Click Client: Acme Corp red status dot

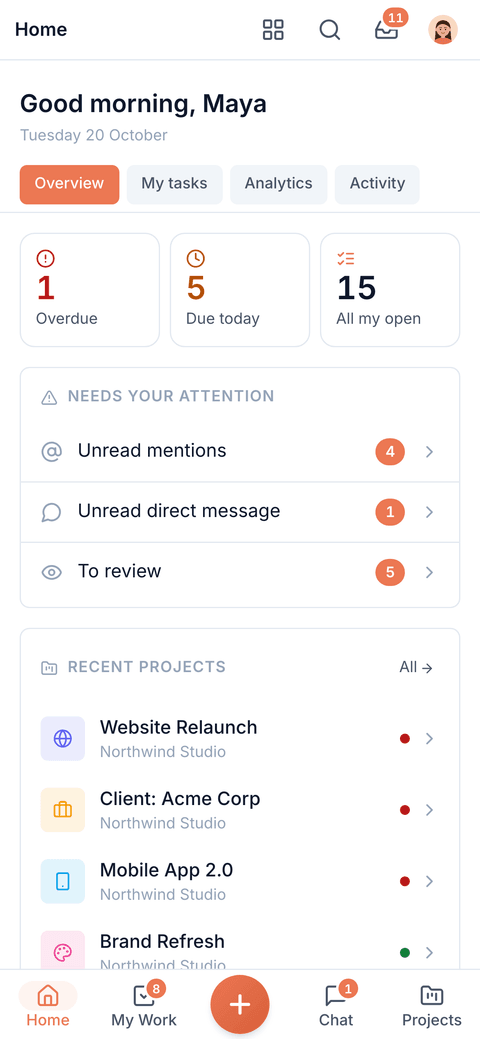[x=404, y=810]
